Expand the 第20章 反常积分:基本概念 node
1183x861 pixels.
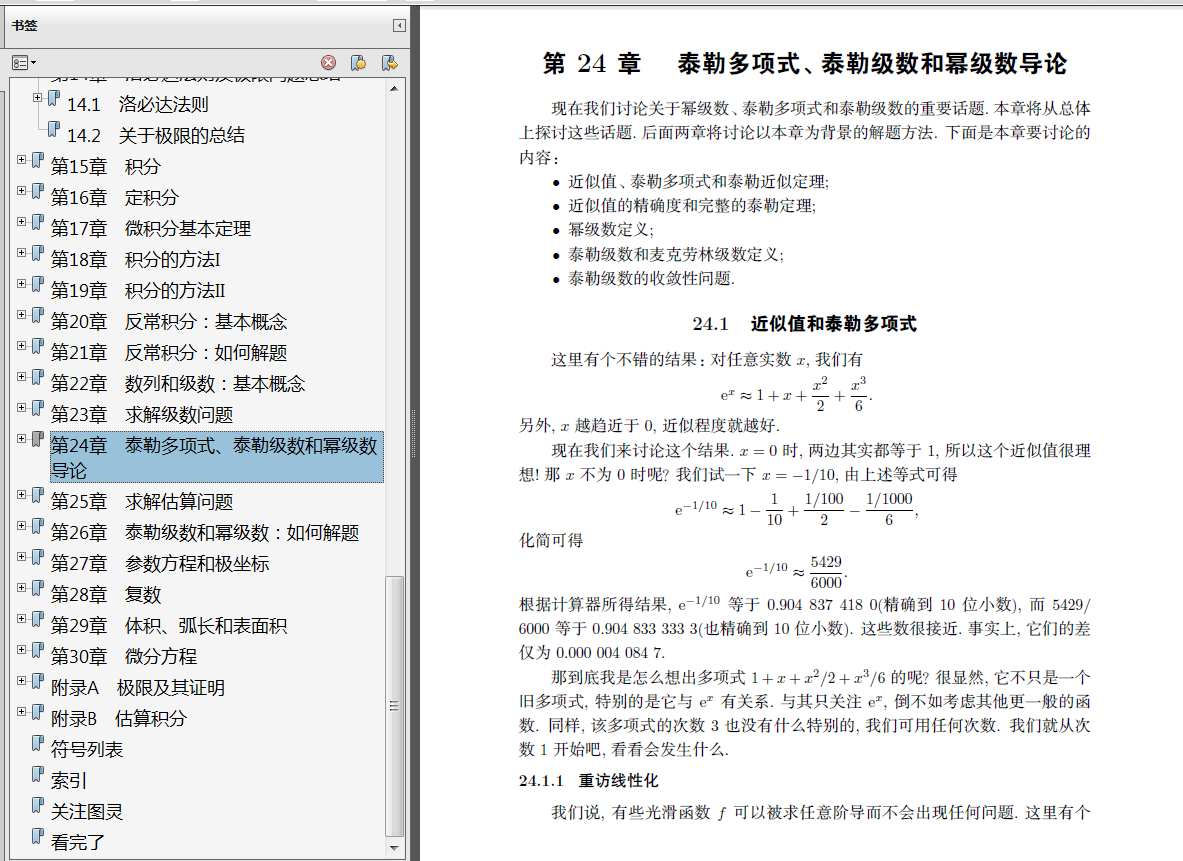pos(21,315)
